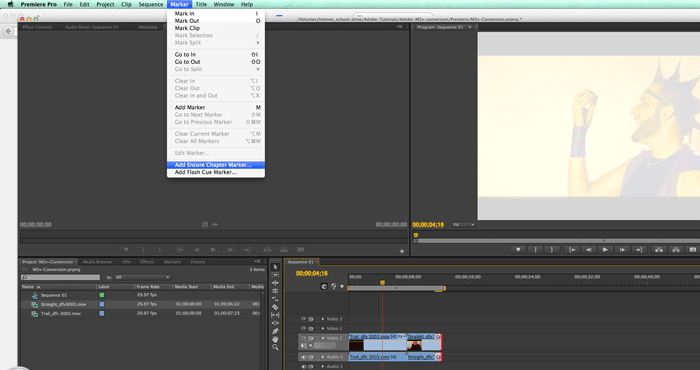The height and width of the screenshot is (370, 700).
Task: Collapse the Video 1 track
Action: pos(323,338)
